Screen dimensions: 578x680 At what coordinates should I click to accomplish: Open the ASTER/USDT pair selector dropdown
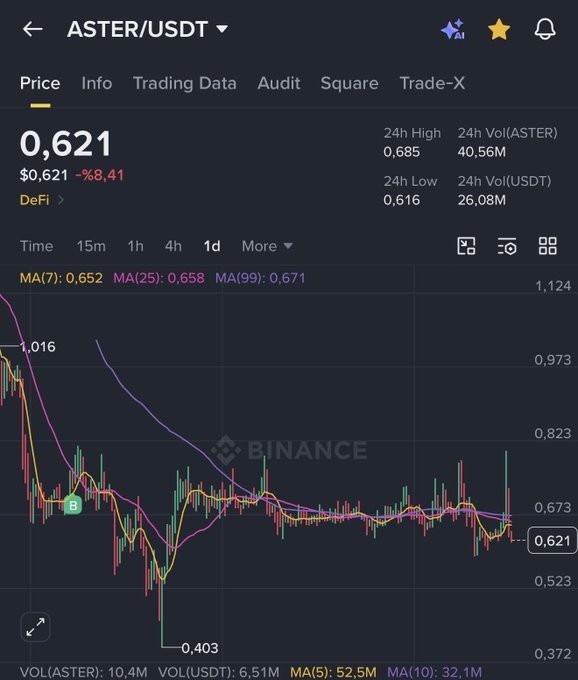tap(147, 29)
